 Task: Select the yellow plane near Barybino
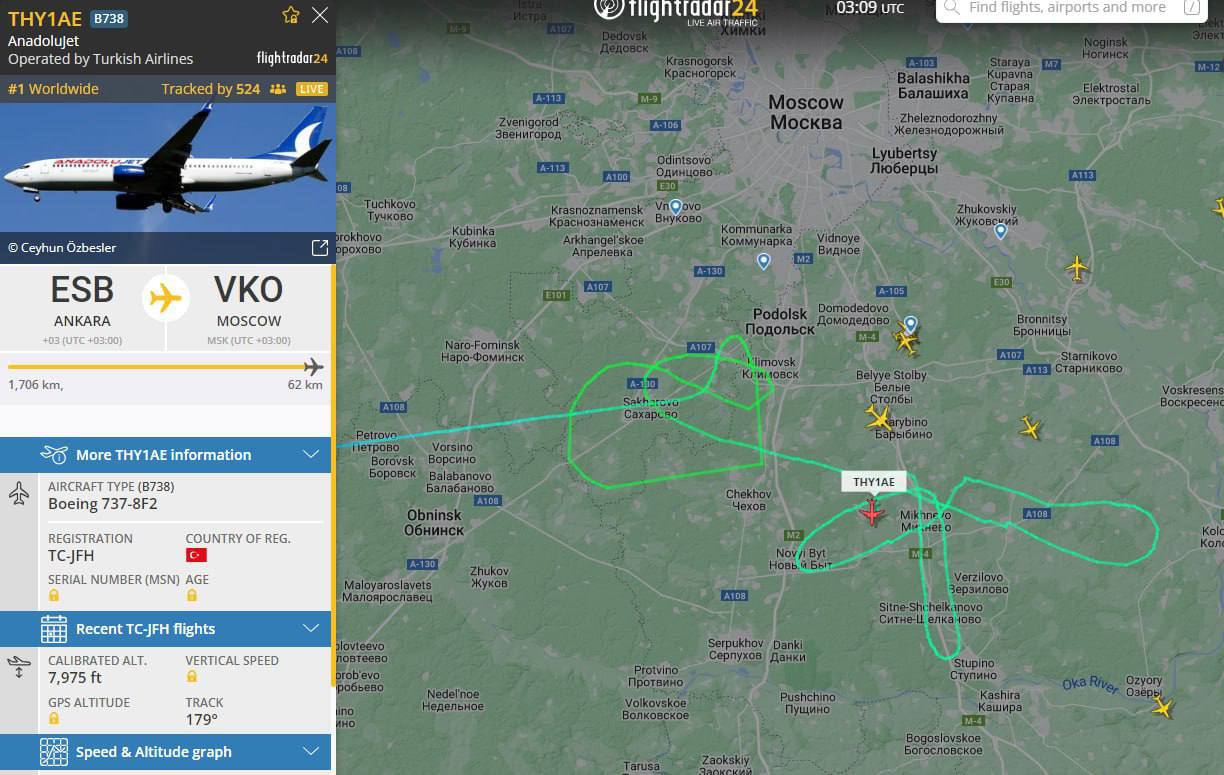point(879,417)
